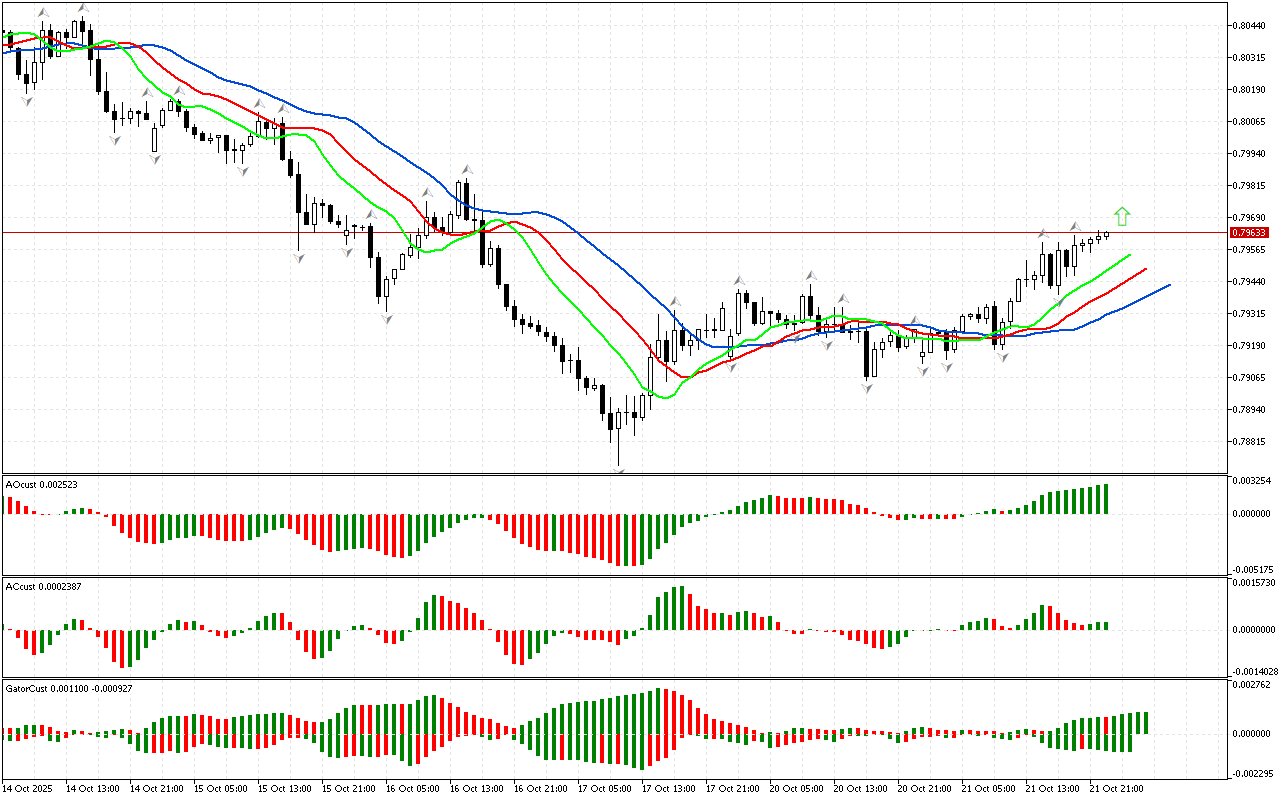This screenshot has width=1280, height=800.
Task: Click the 0.003254 AO scale value
Action: [1254, 482]
